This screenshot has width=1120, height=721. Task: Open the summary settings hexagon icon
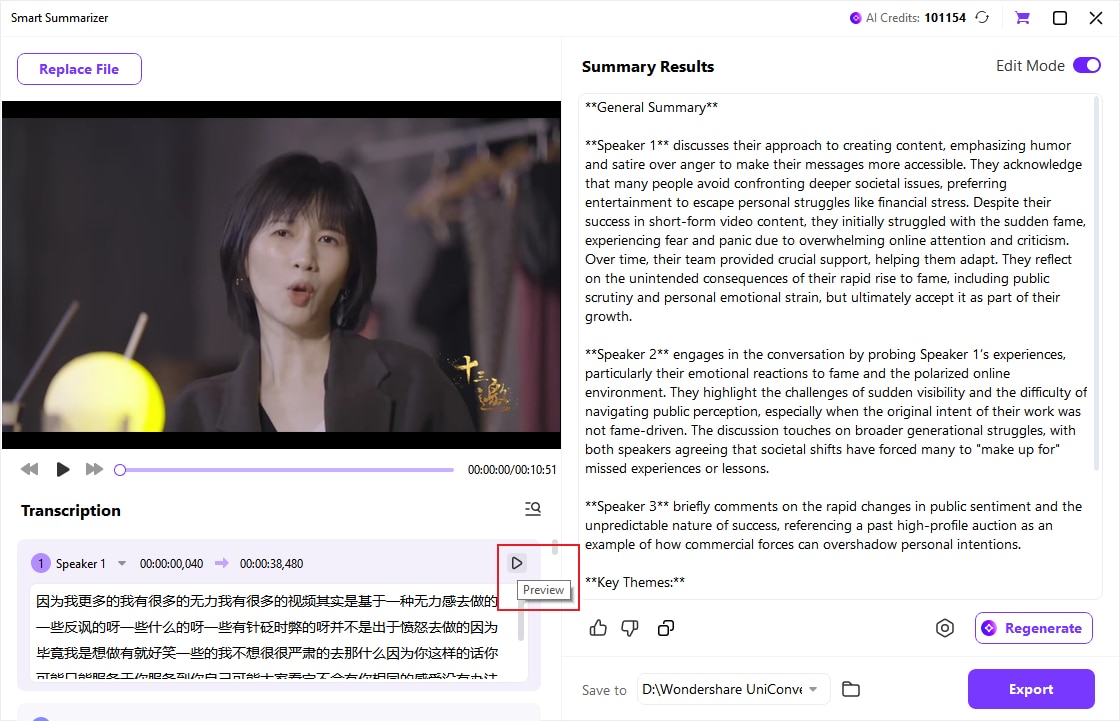(944, 628)
